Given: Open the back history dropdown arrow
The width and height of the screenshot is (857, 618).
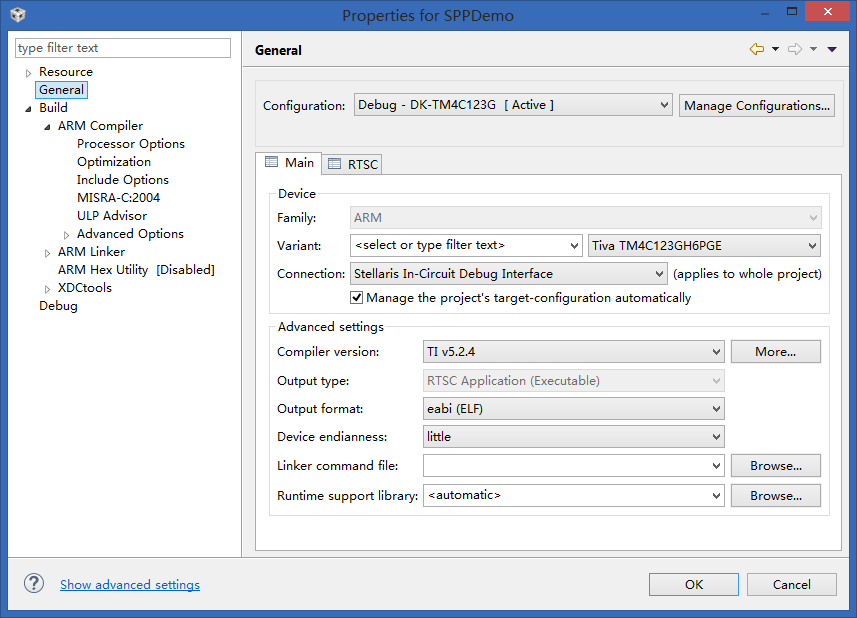Looking at the screenshot, I should (775, 49).
